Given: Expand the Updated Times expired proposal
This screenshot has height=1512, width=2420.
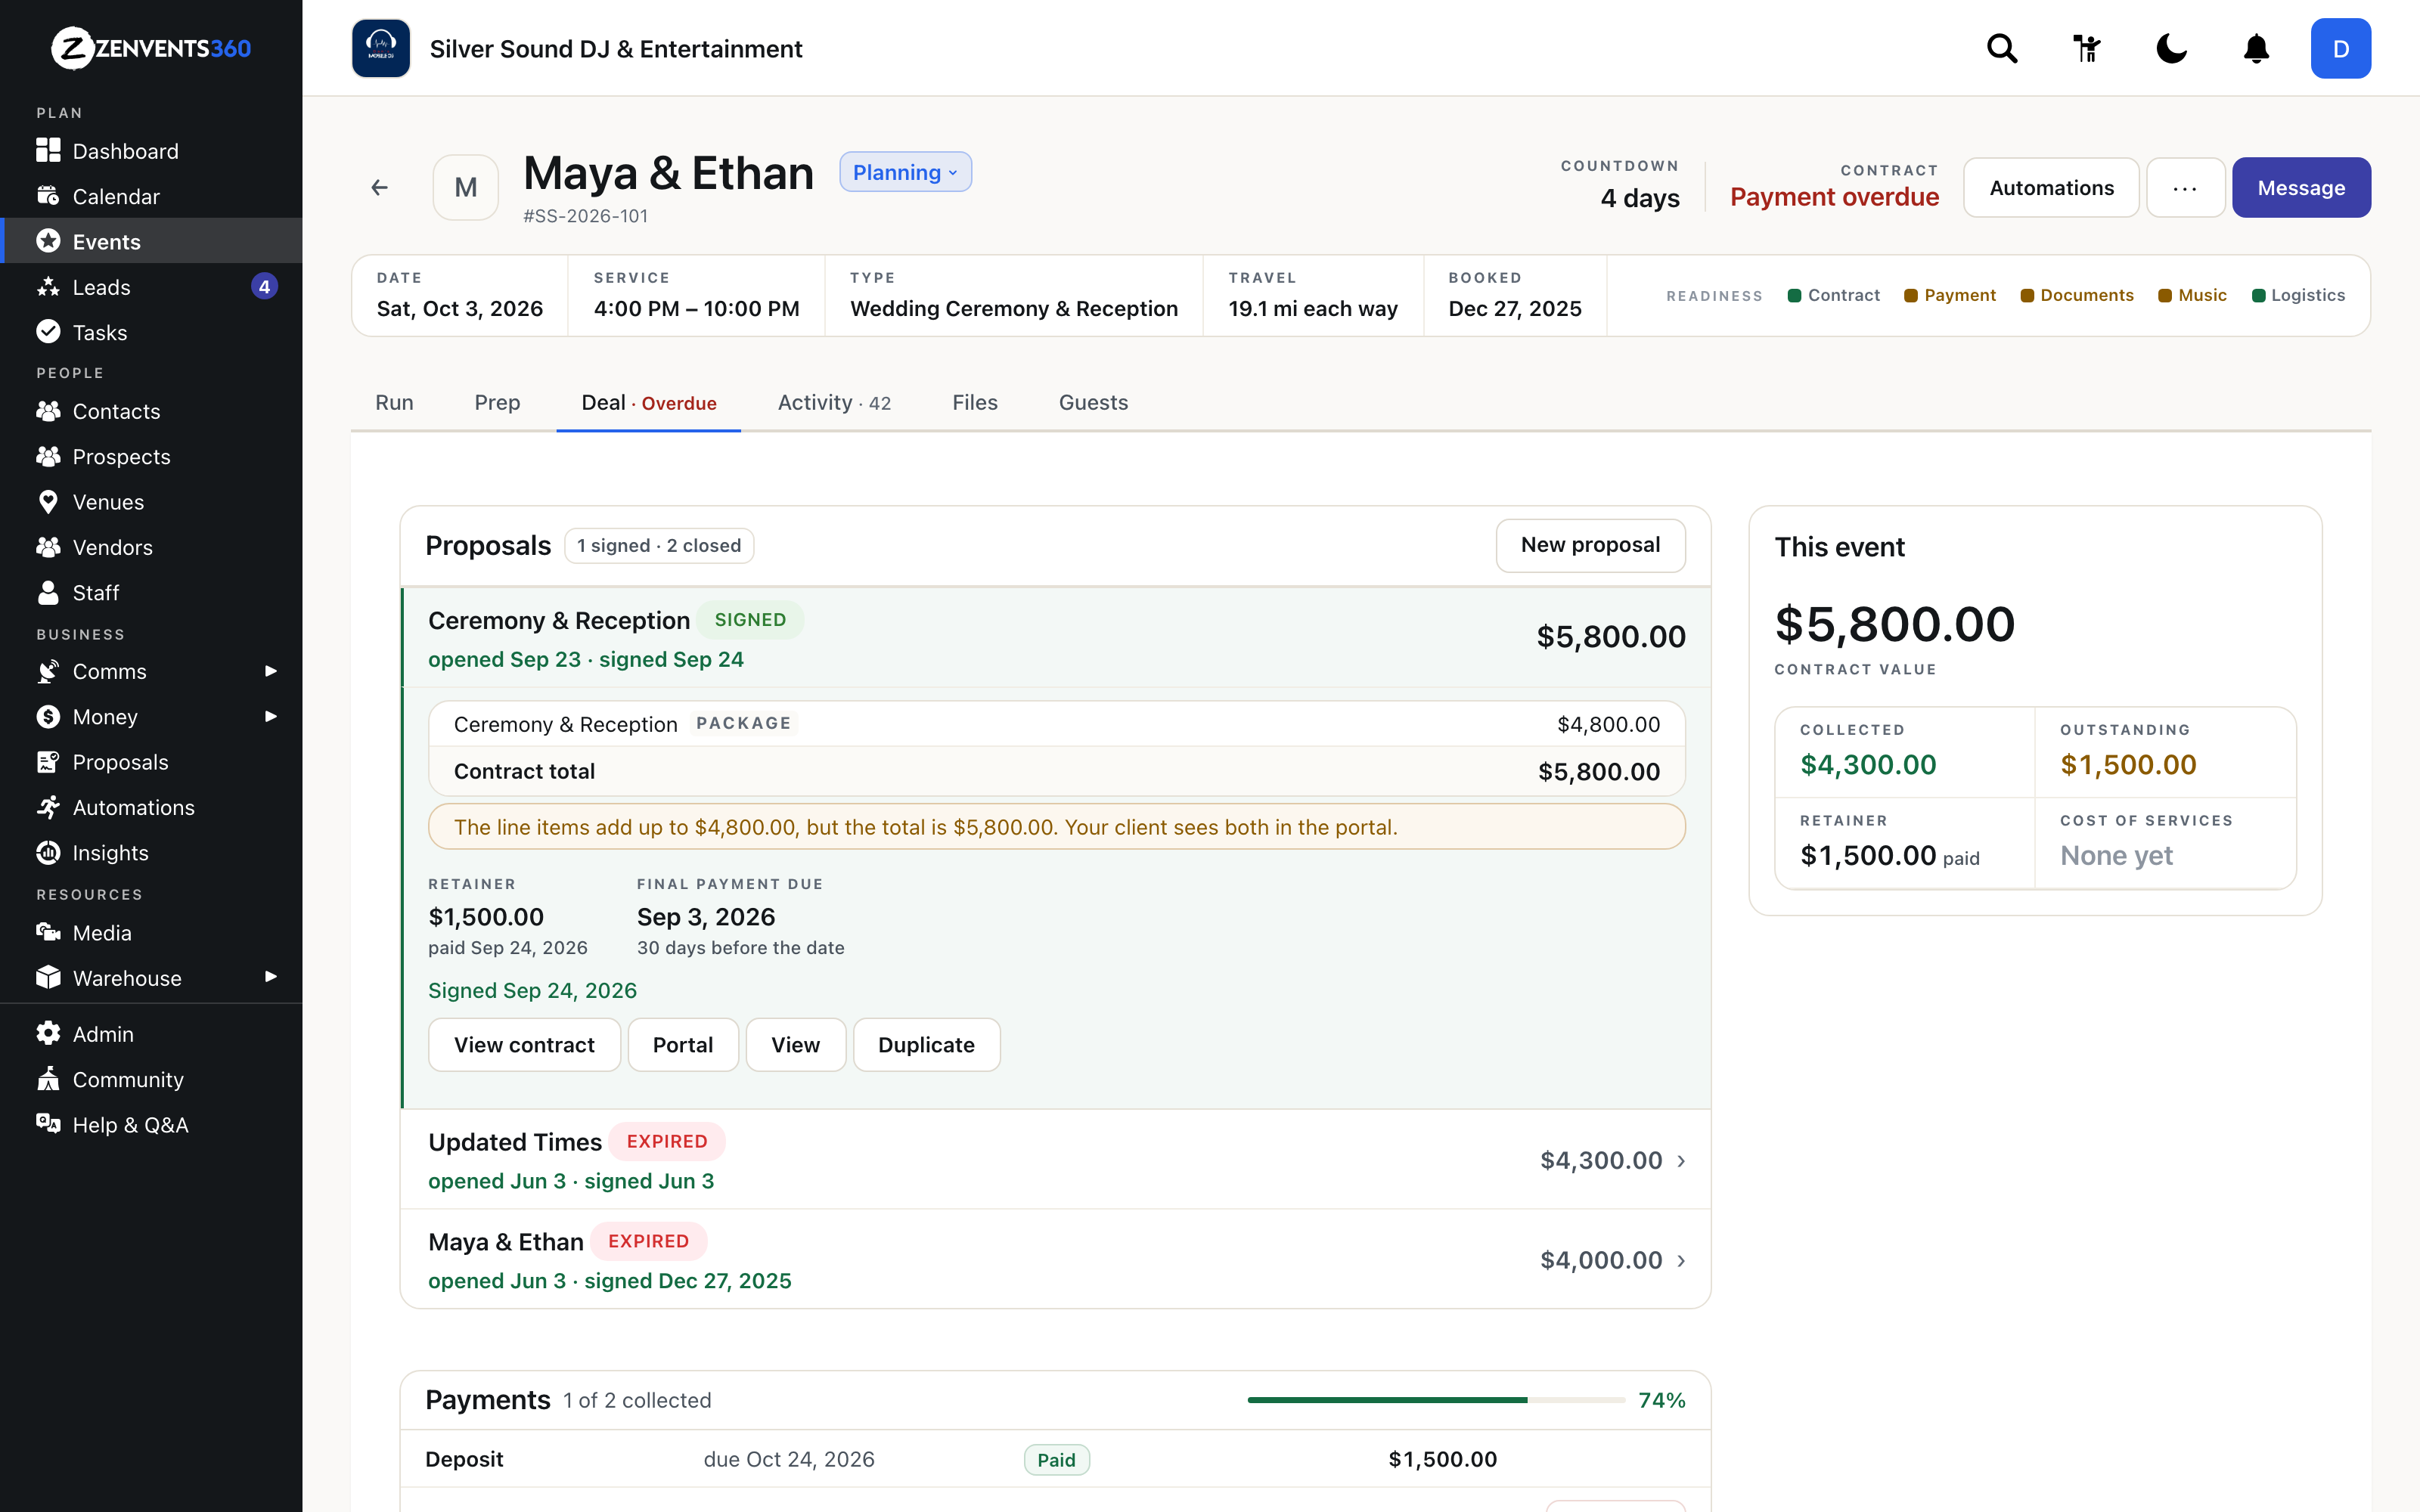Looking at the screenshot, I should click(1055, 1160).
